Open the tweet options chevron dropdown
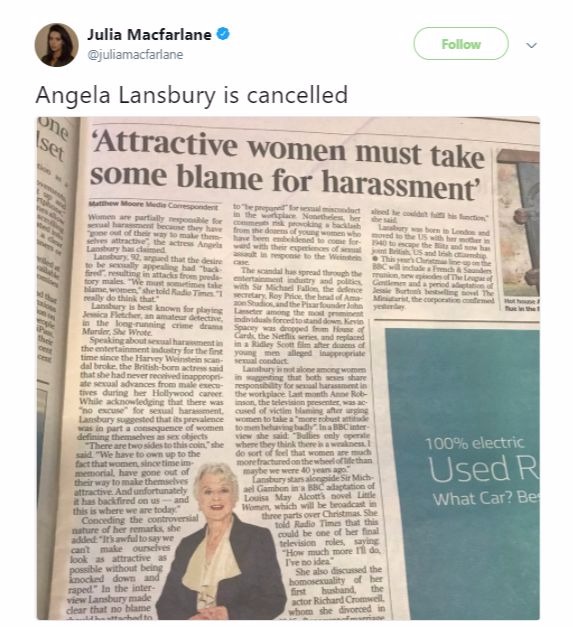The width and height of the screenshot is (573, 627). pyautogui.click(x=531, y=45)
